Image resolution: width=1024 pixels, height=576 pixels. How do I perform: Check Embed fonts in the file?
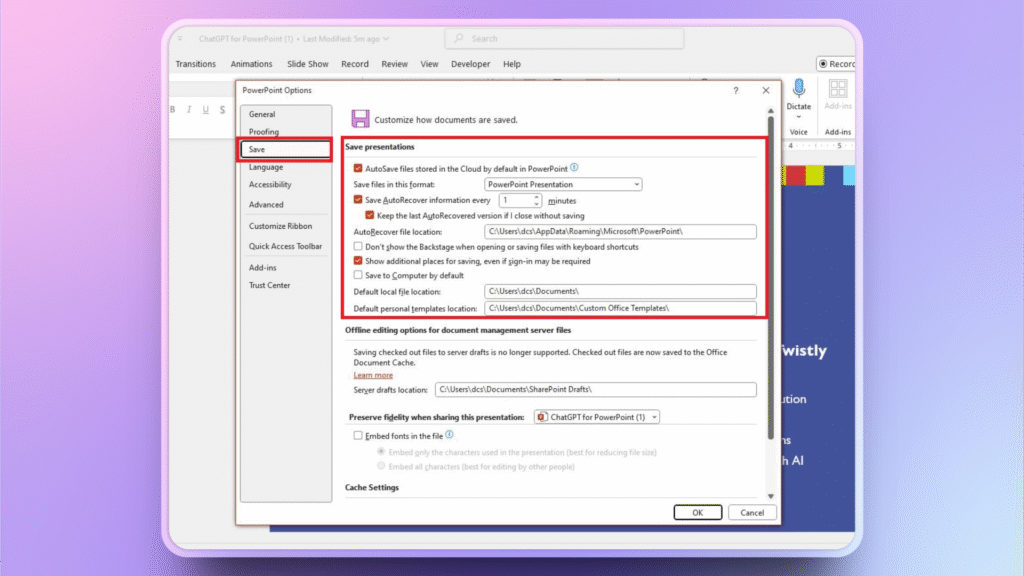pos(357,435)
